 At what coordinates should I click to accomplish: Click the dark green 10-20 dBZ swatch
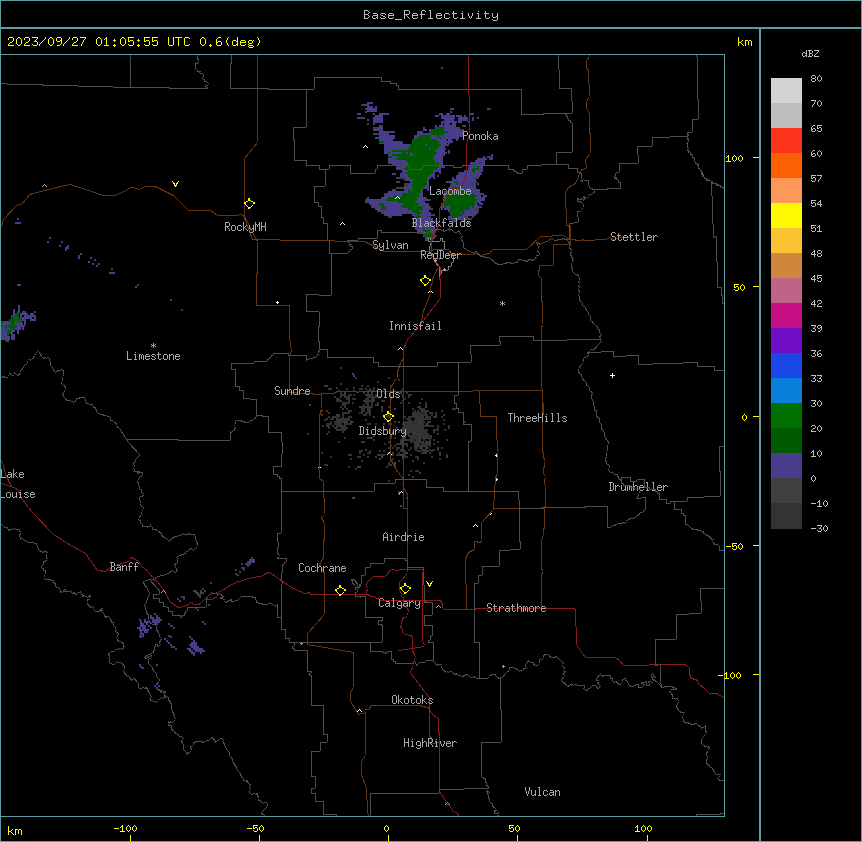(786, 441)
